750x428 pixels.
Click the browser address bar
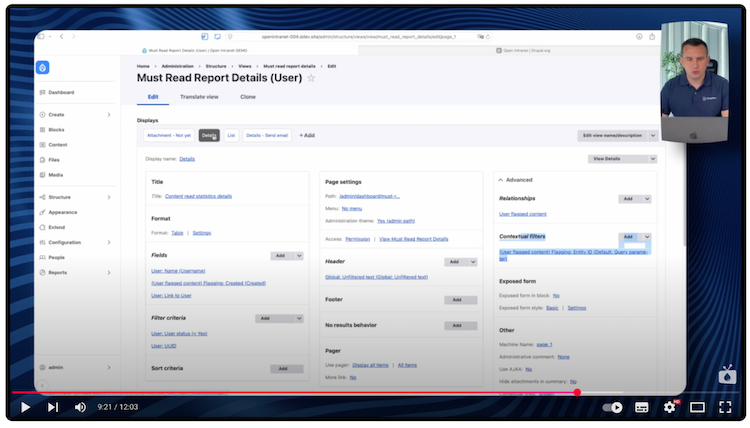tap(359, 36)
